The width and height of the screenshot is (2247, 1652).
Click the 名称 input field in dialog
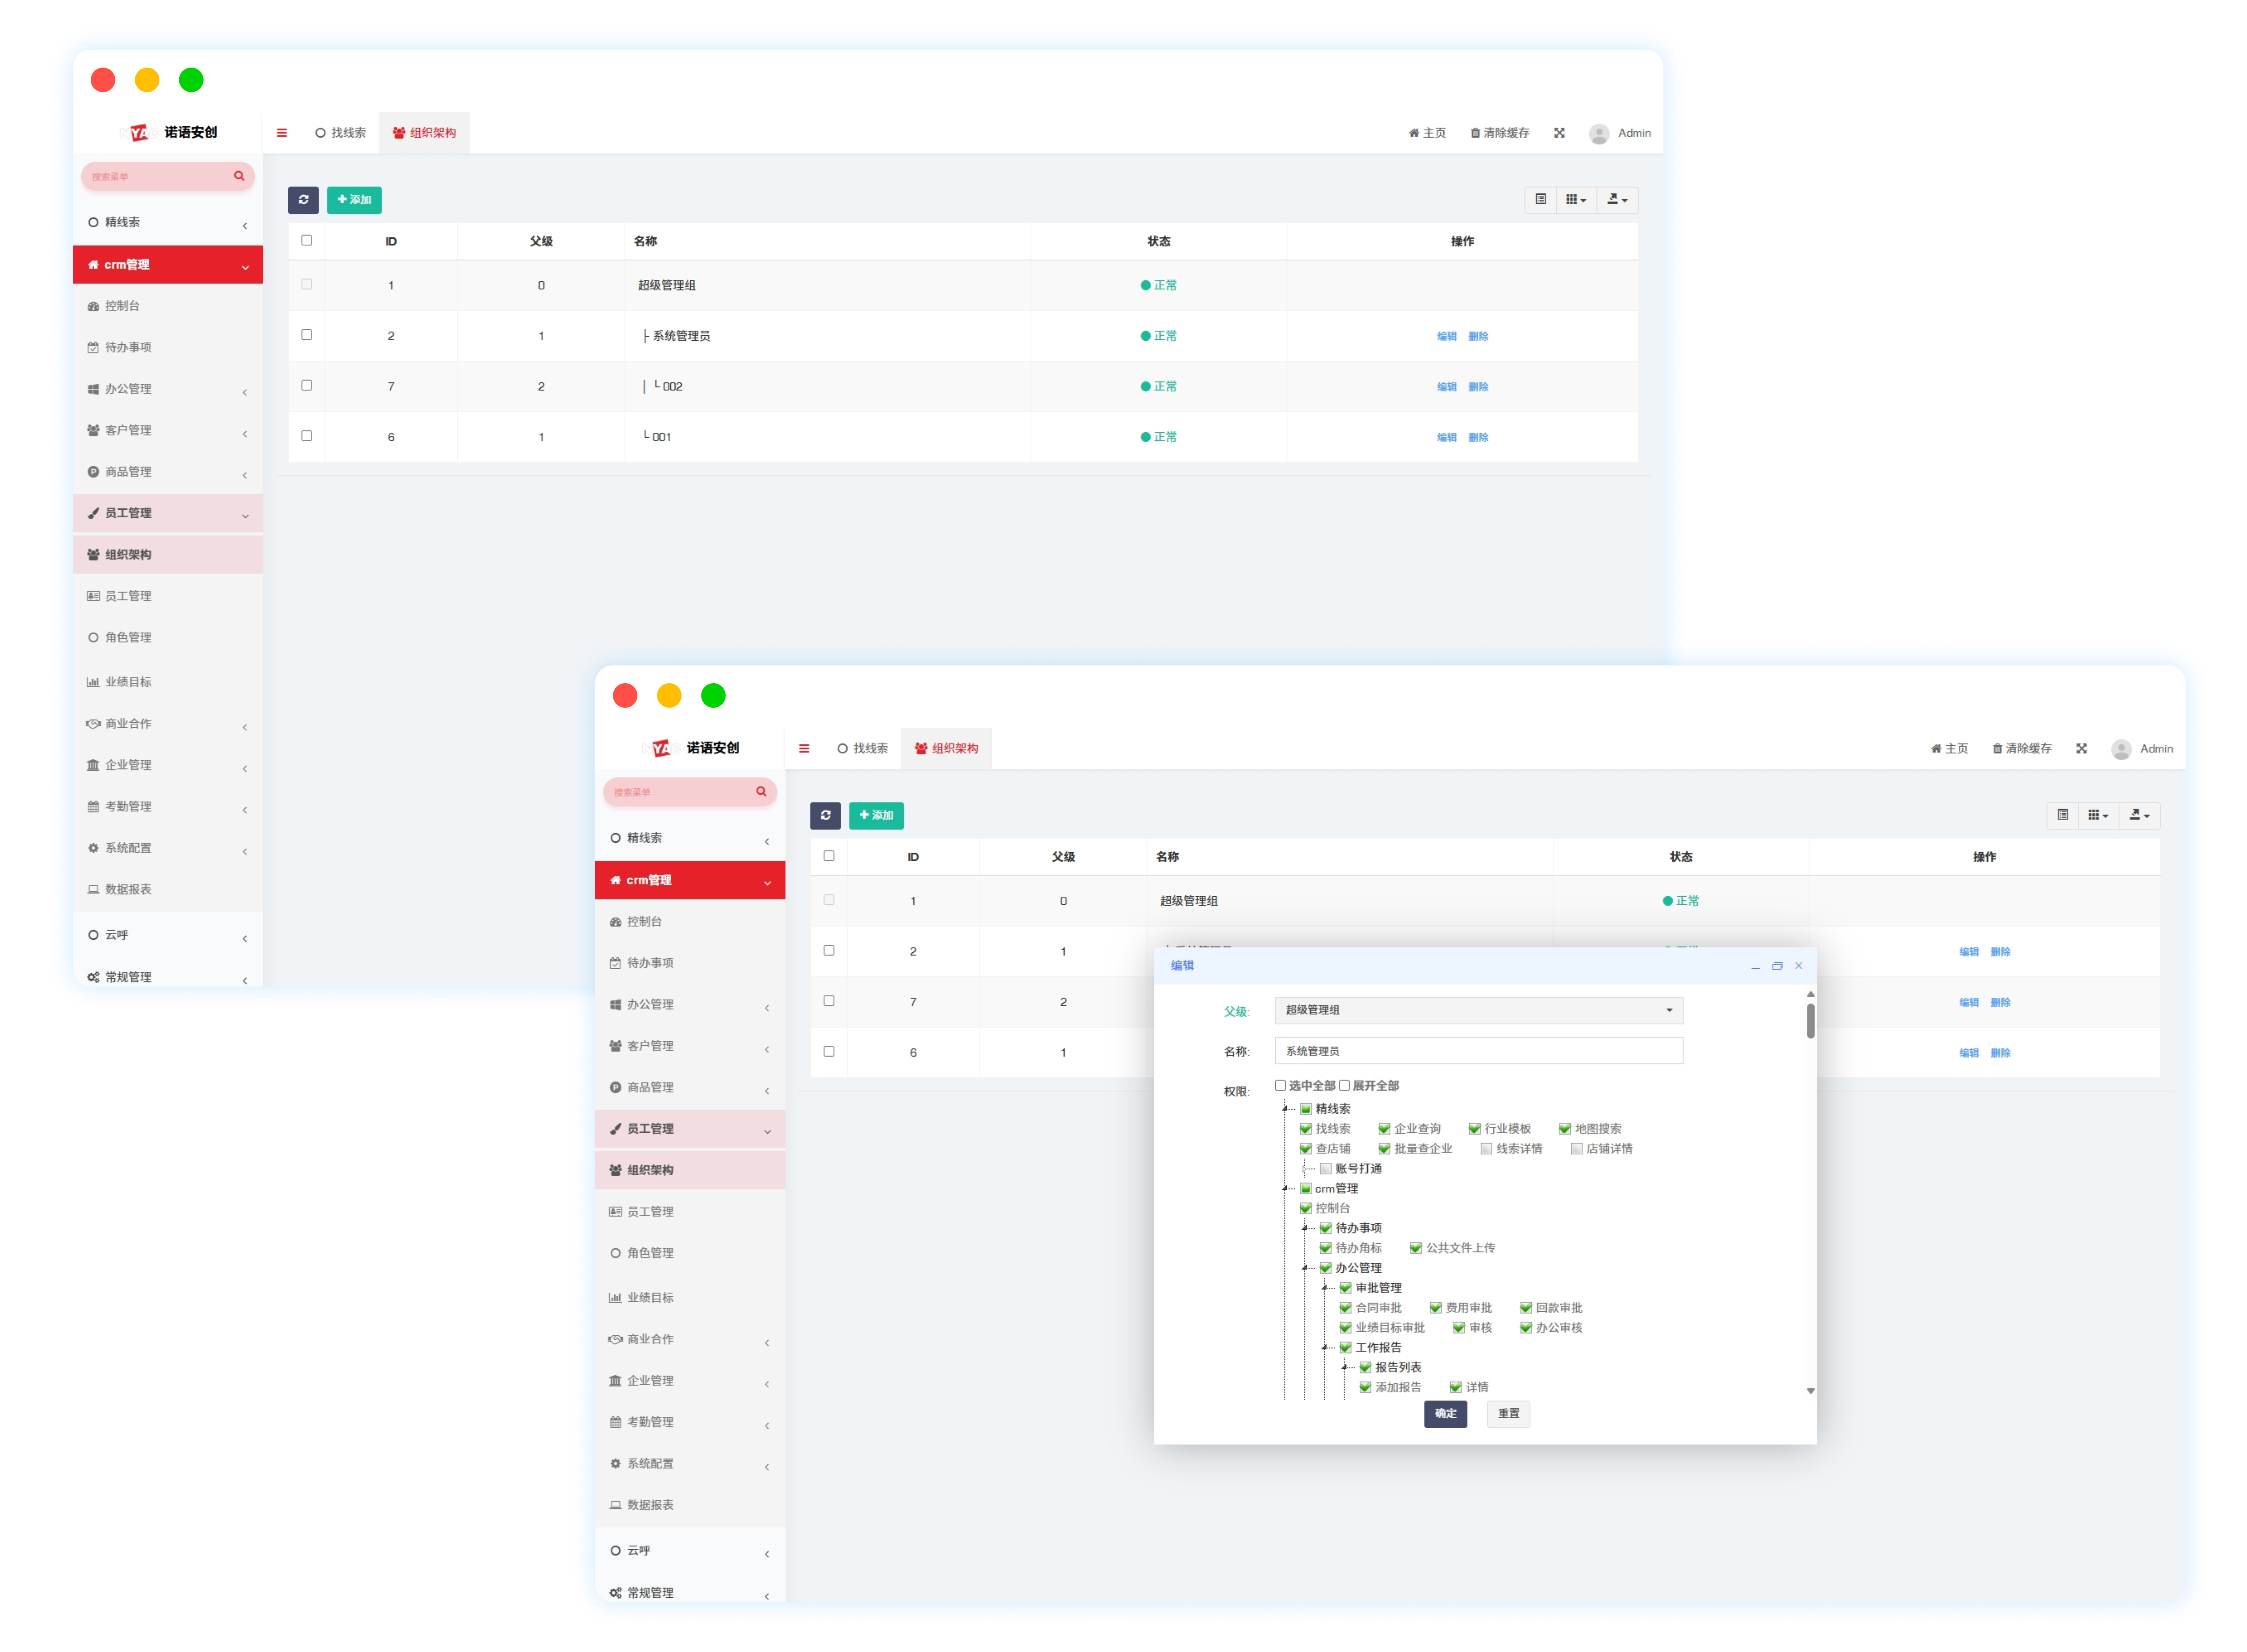click(x=1478, y=1051)
